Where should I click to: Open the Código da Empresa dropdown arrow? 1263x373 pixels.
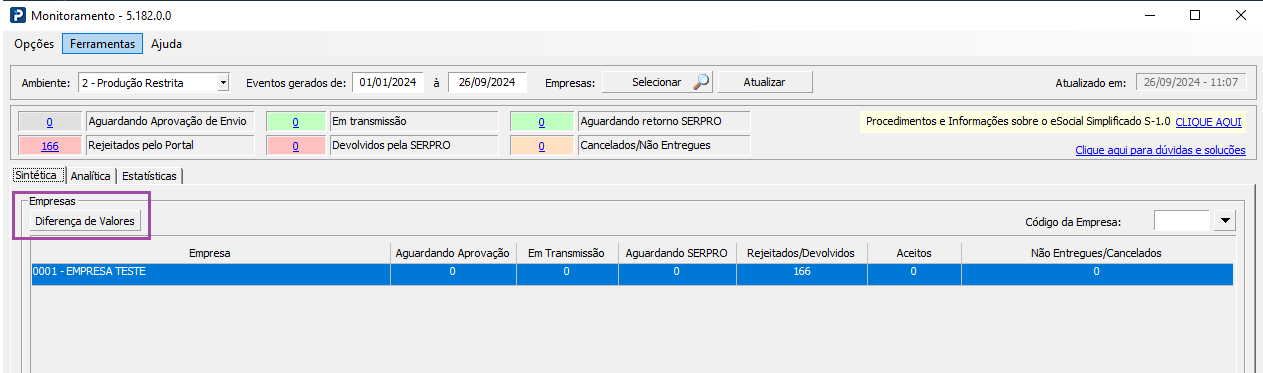[1225, 220]
